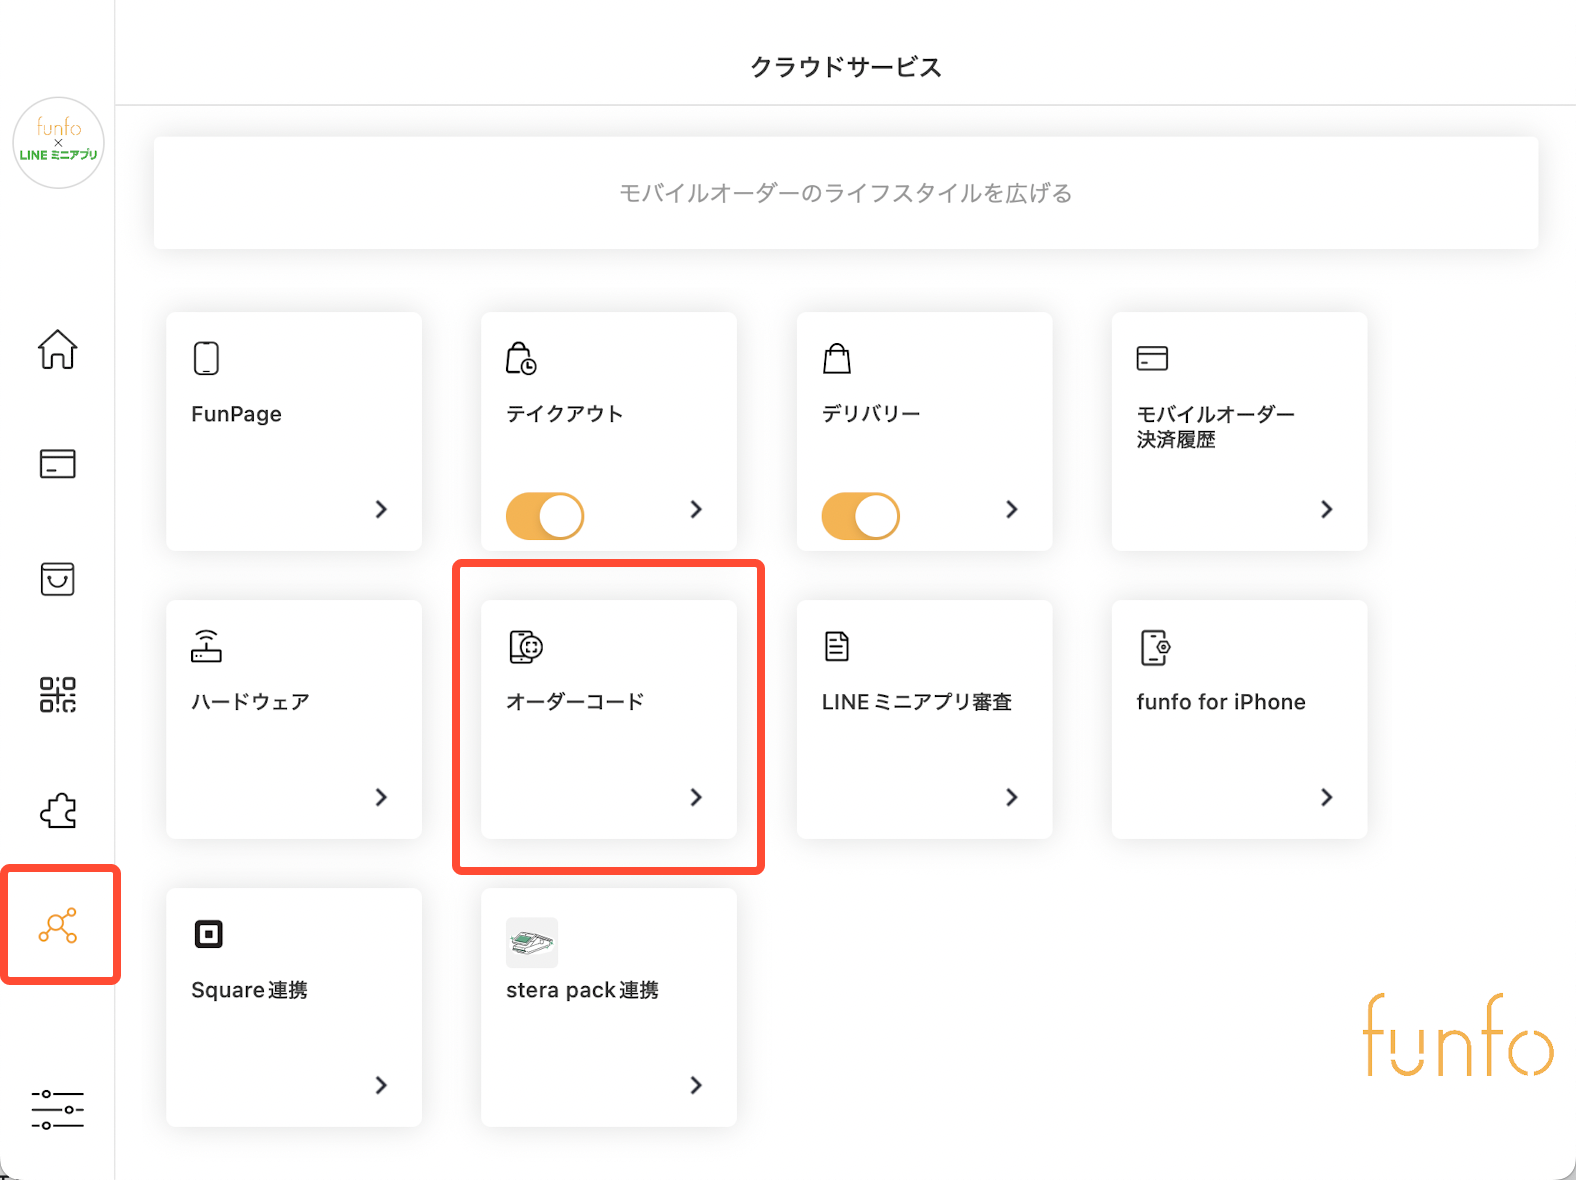1576x1180 pixels.
Task: Open the オーダーコード label
Action: point(575,702)
